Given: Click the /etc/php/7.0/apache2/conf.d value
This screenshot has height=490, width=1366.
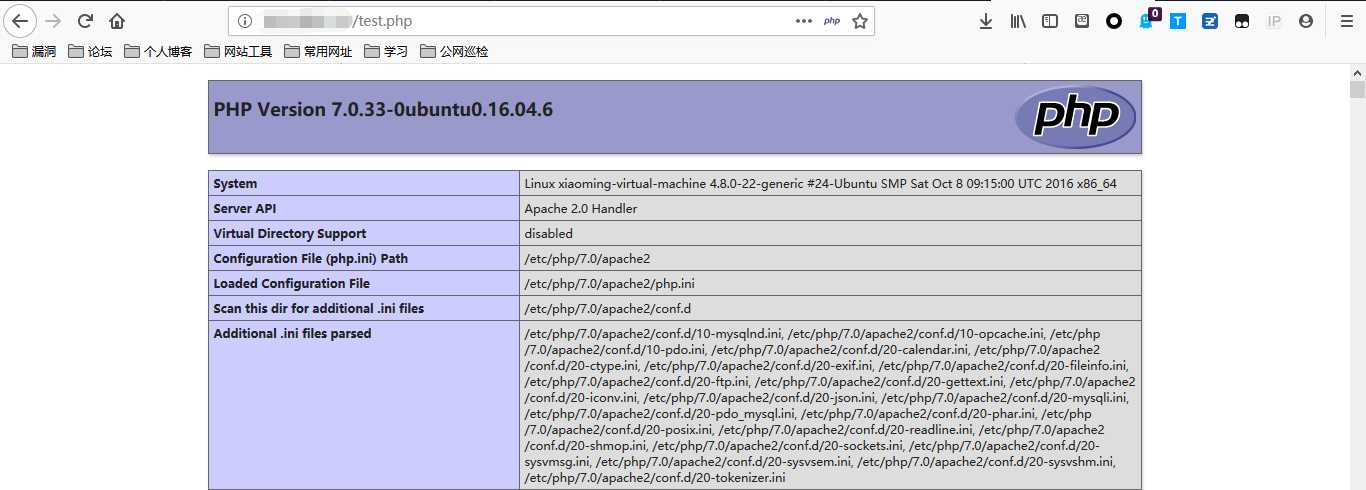Looking at the screenshot, I should (608, 309).
